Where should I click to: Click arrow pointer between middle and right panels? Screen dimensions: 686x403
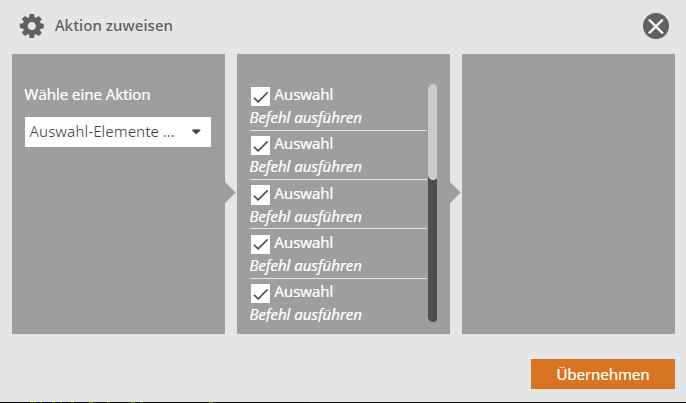click(x=455, y=192)
